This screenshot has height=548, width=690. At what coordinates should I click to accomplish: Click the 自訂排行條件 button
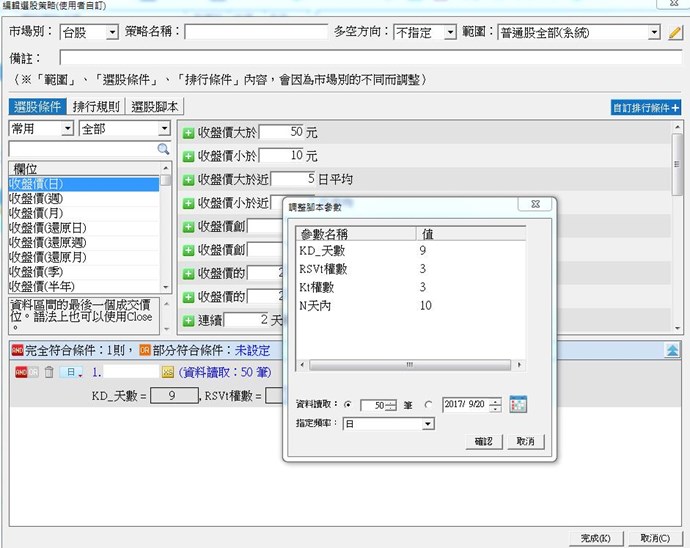click(646, 107)
